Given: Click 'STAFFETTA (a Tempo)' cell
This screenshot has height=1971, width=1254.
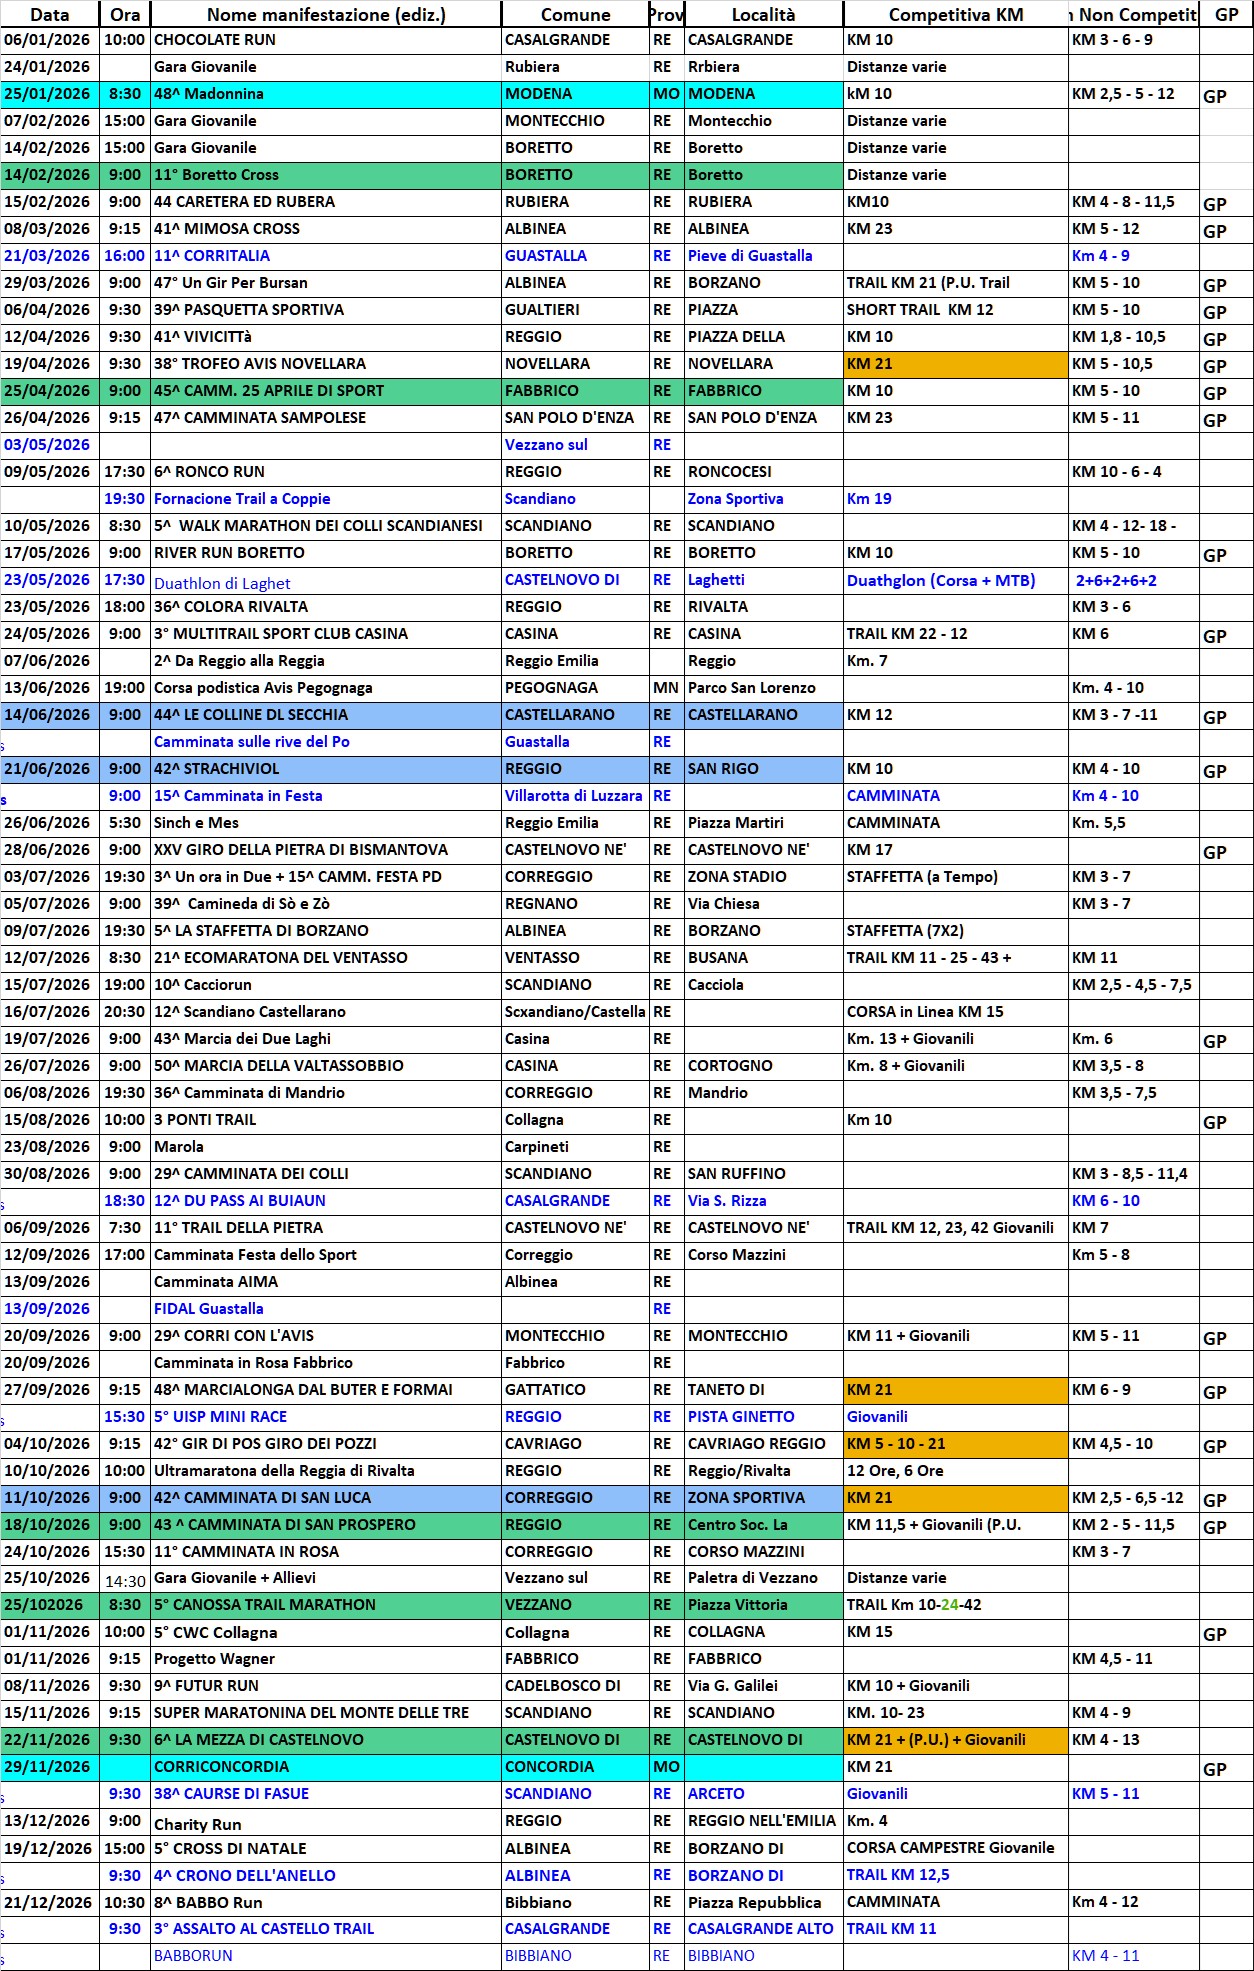Looking at the screenshot, I should pyautogui.click(x=956, y=877).
